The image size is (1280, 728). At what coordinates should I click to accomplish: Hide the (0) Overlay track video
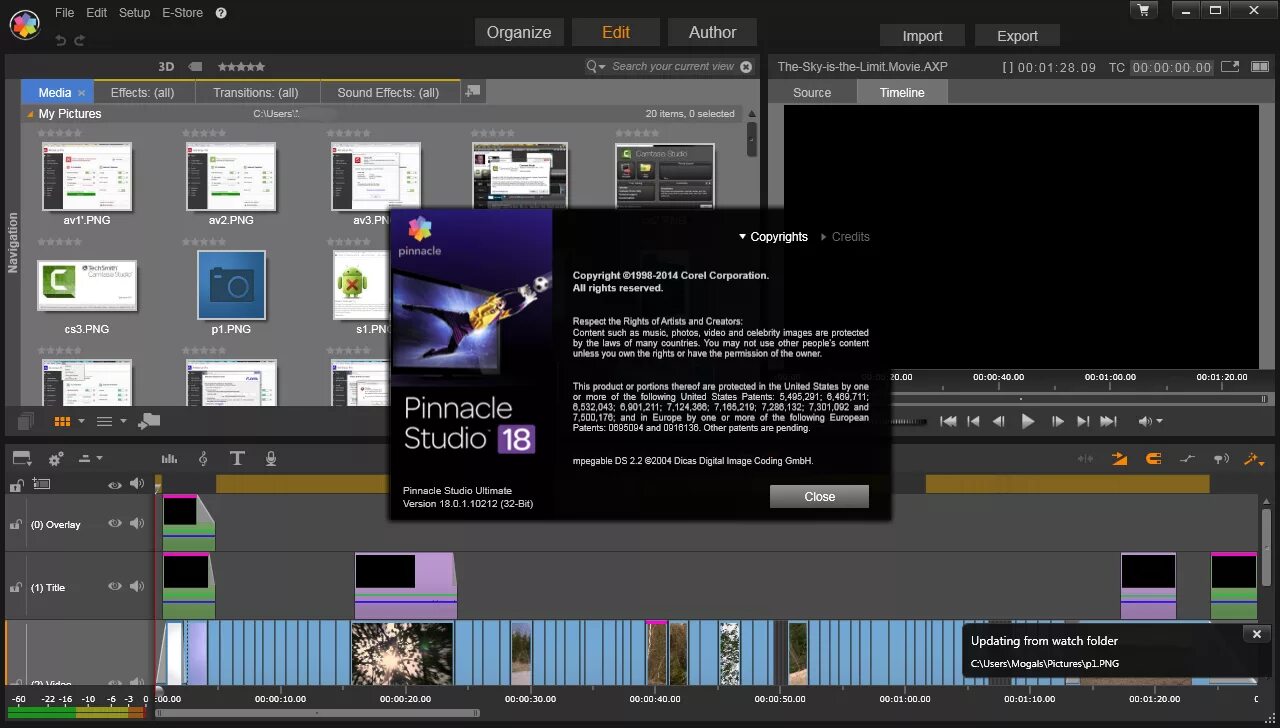(x=115, y=523)
